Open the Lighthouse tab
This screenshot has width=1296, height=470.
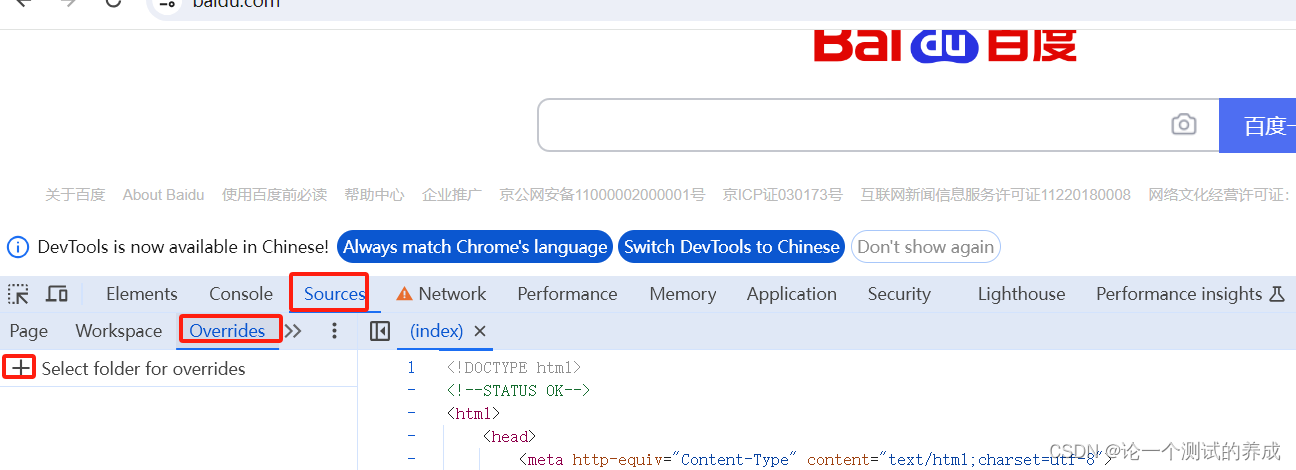point(1021,294)
